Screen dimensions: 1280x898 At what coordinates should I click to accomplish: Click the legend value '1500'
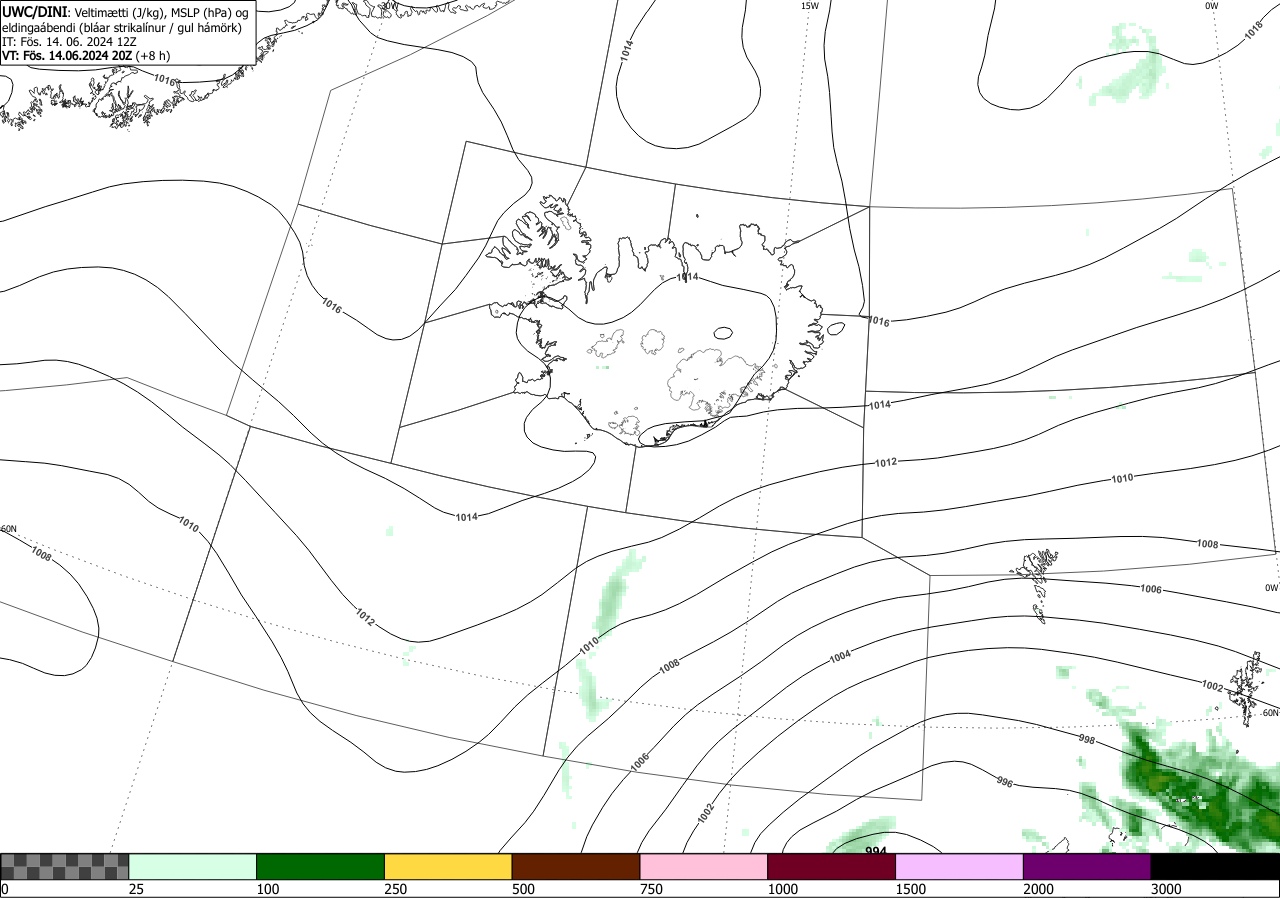(x=911, y=889)
